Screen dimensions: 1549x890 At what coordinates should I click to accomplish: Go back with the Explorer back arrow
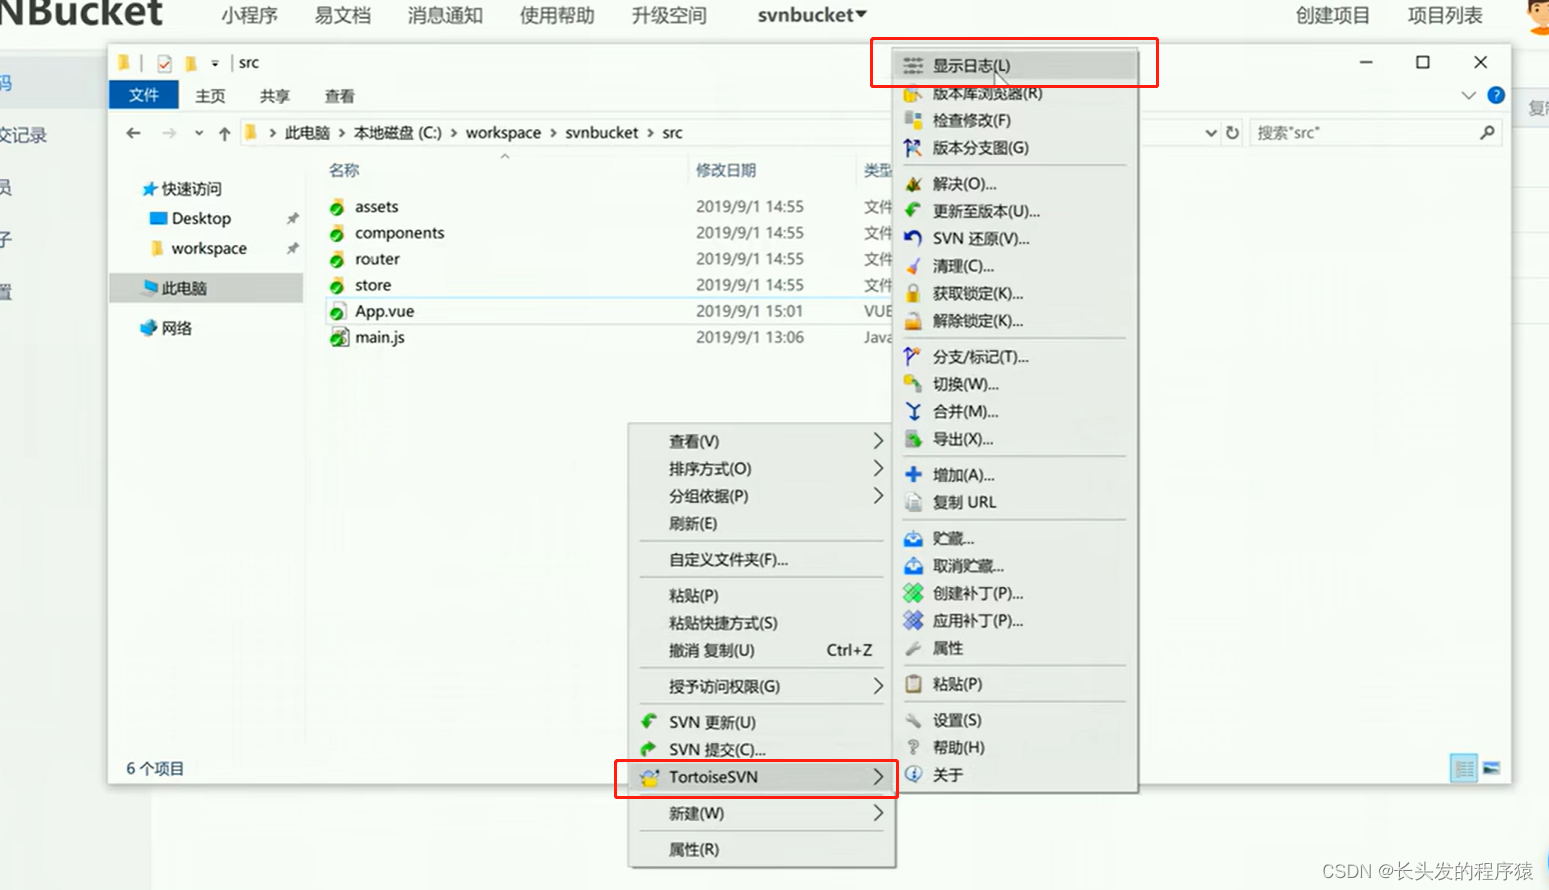133,133
